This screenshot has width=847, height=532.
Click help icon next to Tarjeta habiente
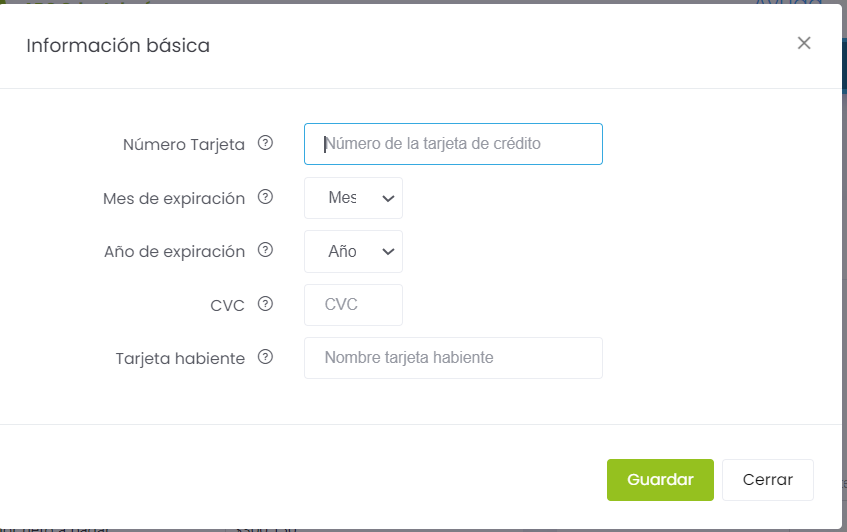point(265,357)
